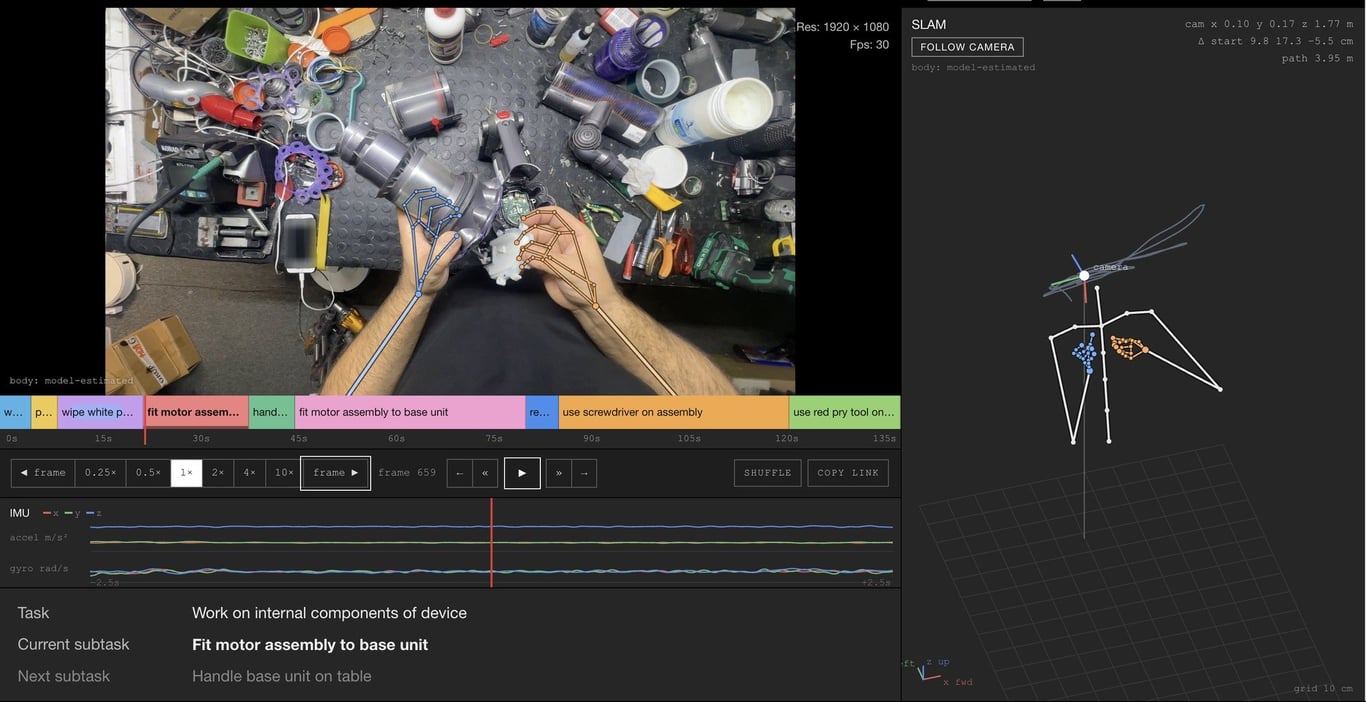Toggle FOLLOW CAMERA in the SLAM panel
The width and height of the screenshot is (1366, 702).
pyautogui.click(x=967, y=47)
